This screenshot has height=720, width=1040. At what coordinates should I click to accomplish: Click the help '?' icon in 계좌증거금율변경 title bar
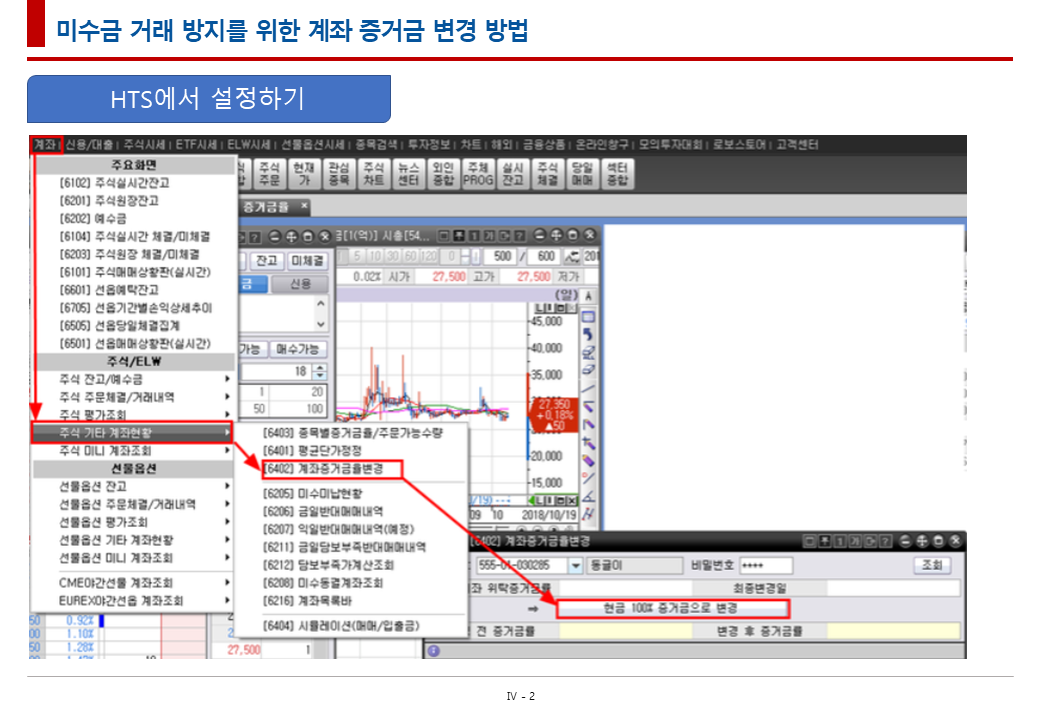pyautogui.click(x=885, y=541)
